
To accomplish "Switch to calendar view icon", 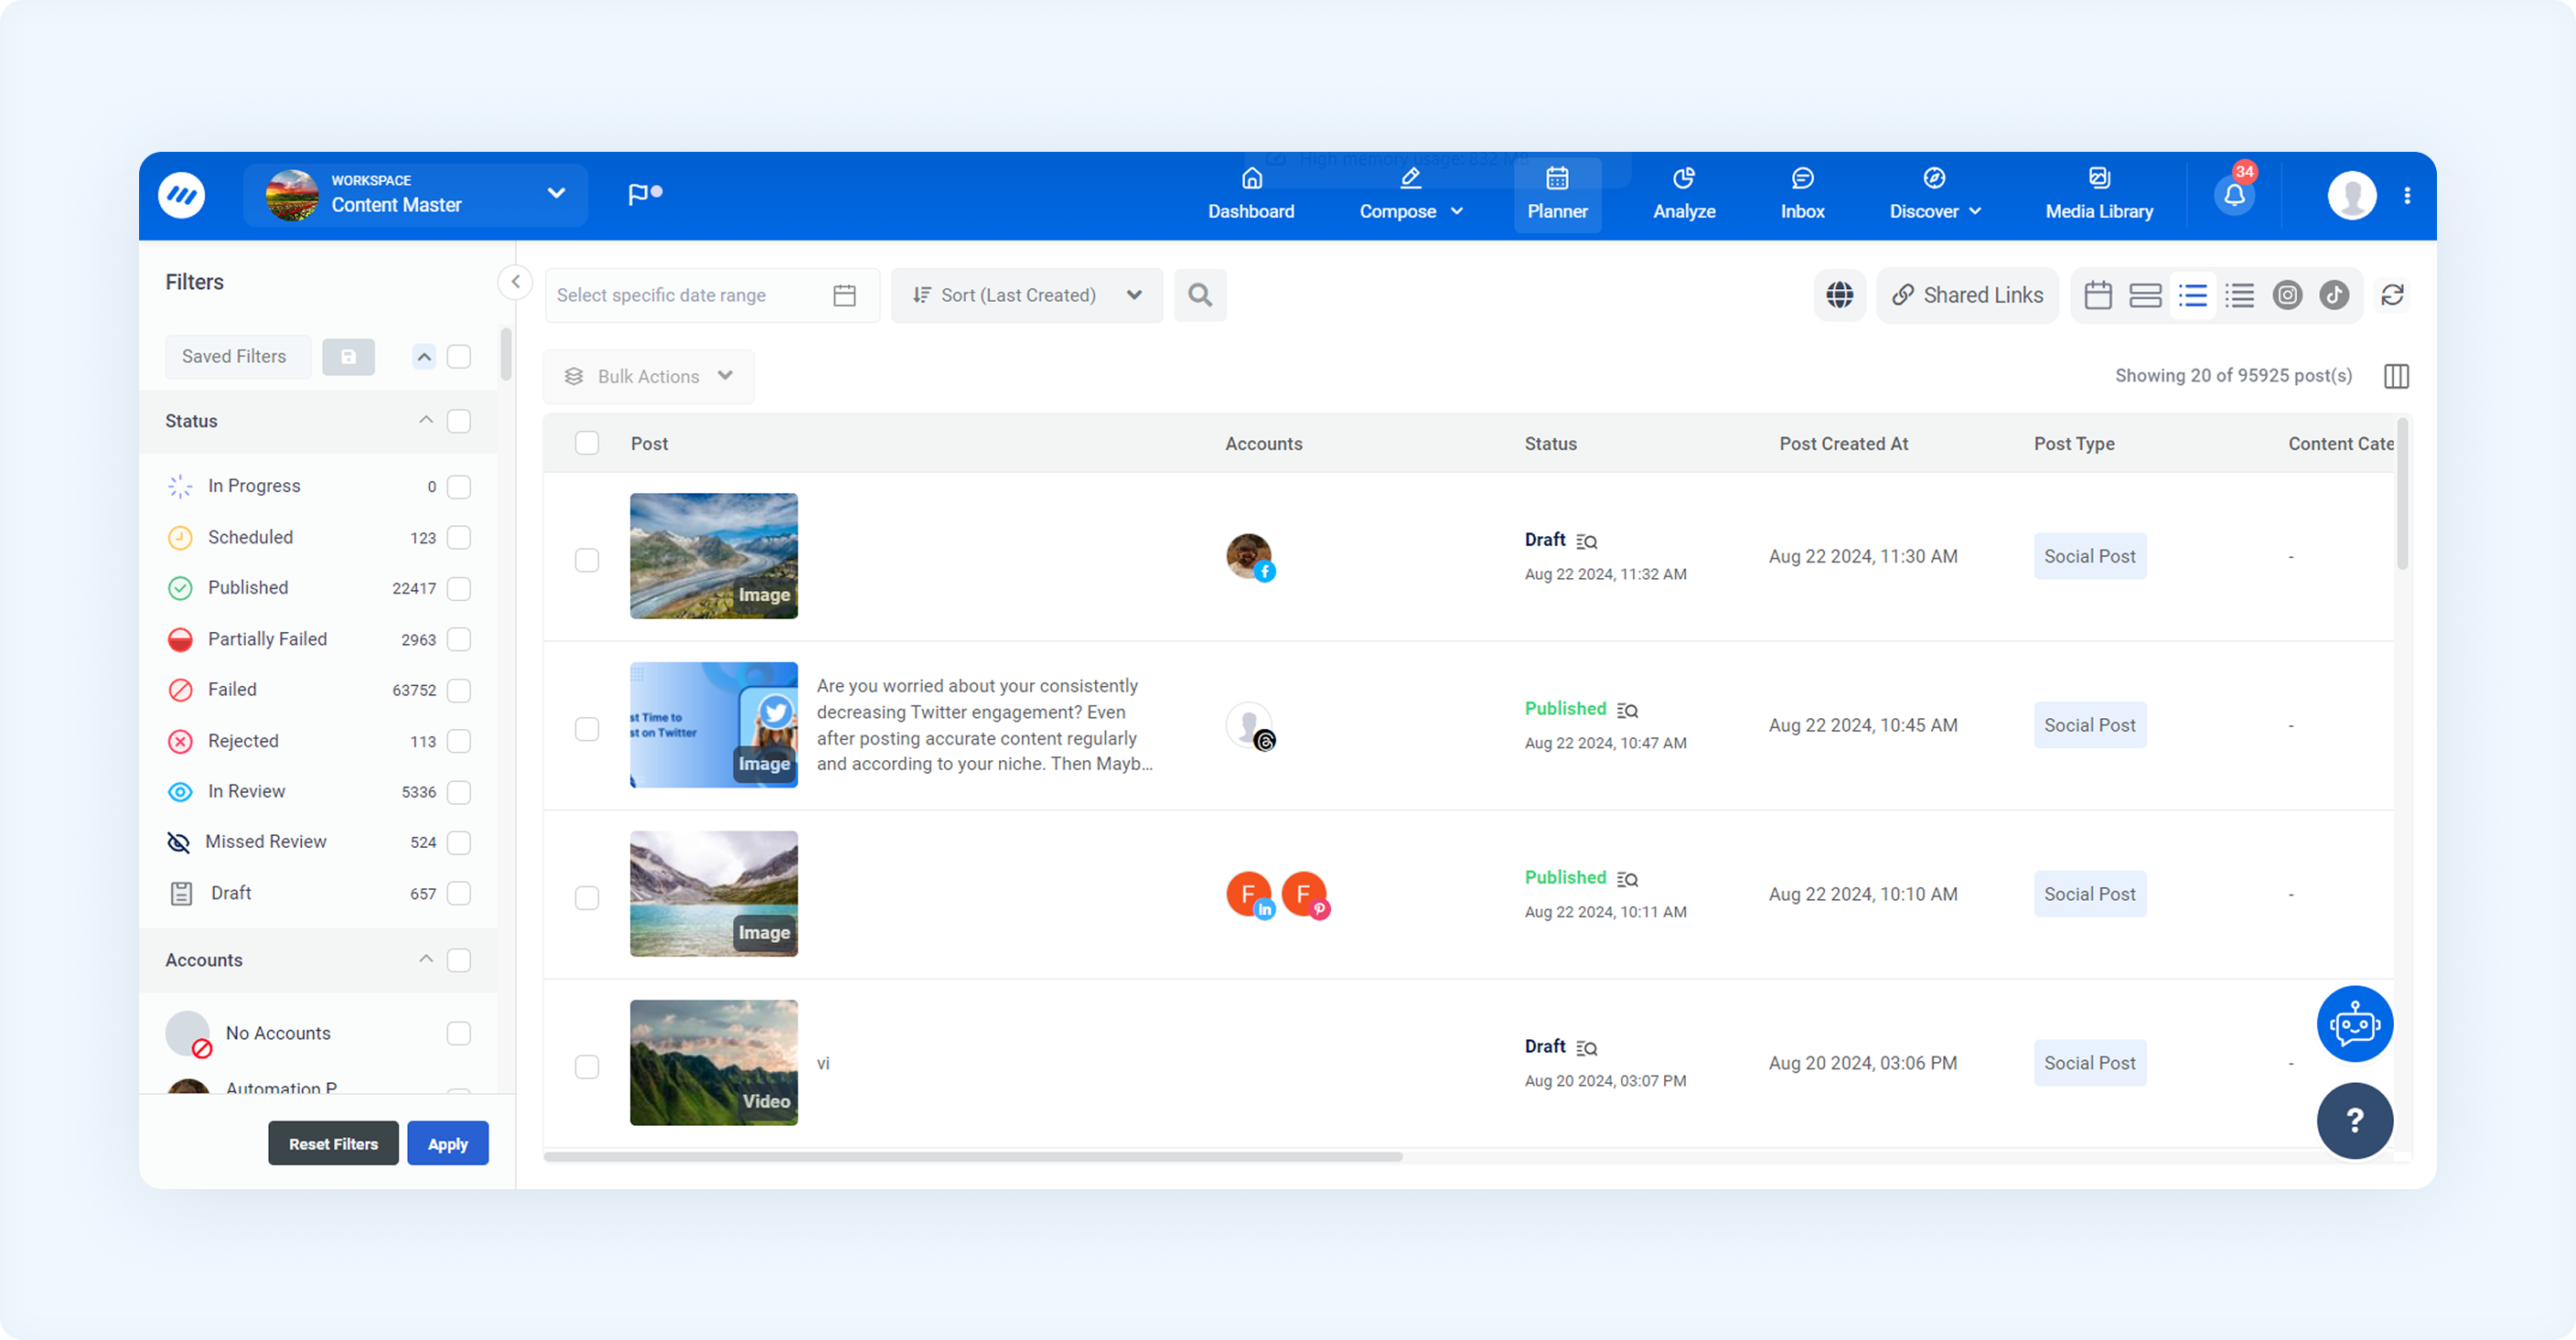I will [2098, 295].
